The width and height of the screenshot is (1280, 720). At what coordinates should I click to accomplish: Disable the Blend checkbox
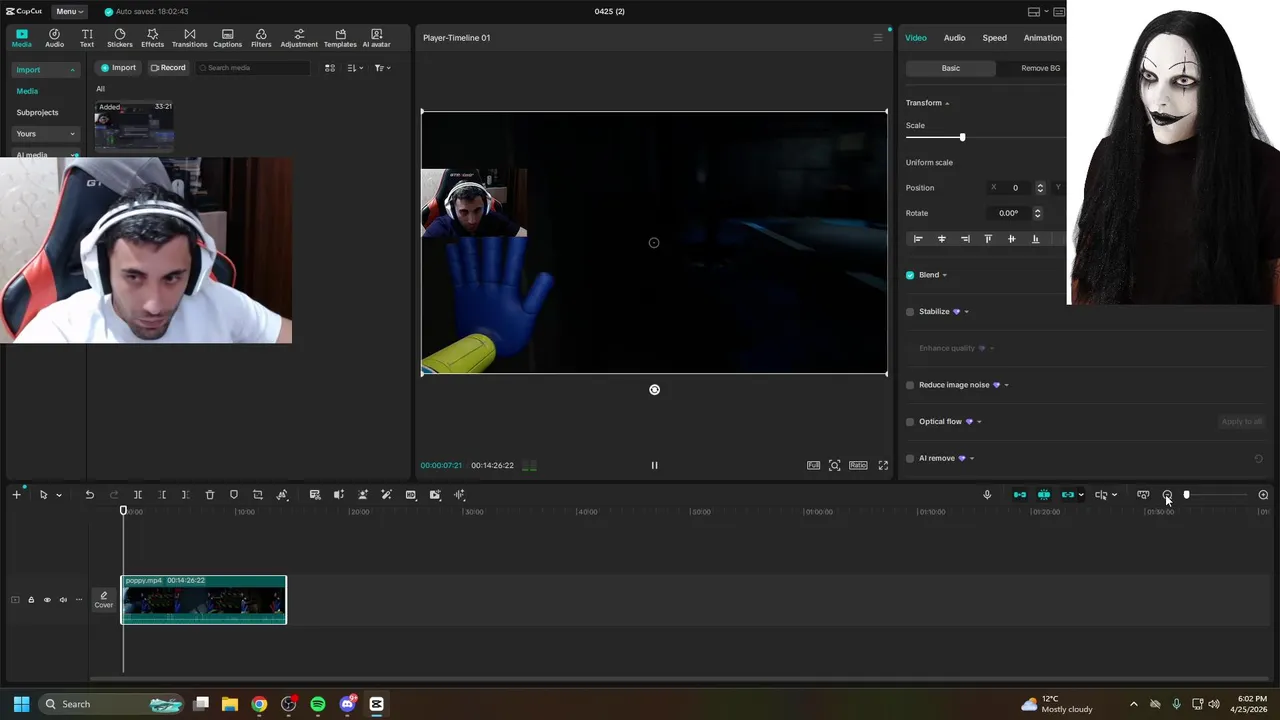coord(910,275)
